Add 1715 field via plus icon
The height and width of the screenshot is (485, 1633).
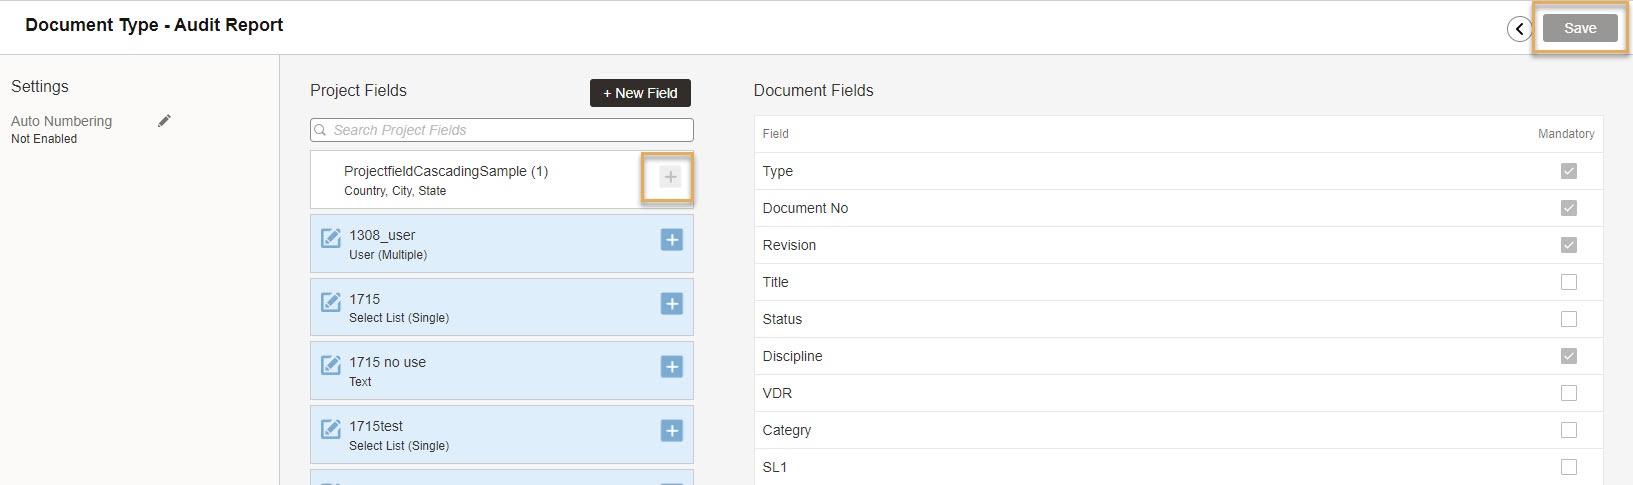[672, 303]
